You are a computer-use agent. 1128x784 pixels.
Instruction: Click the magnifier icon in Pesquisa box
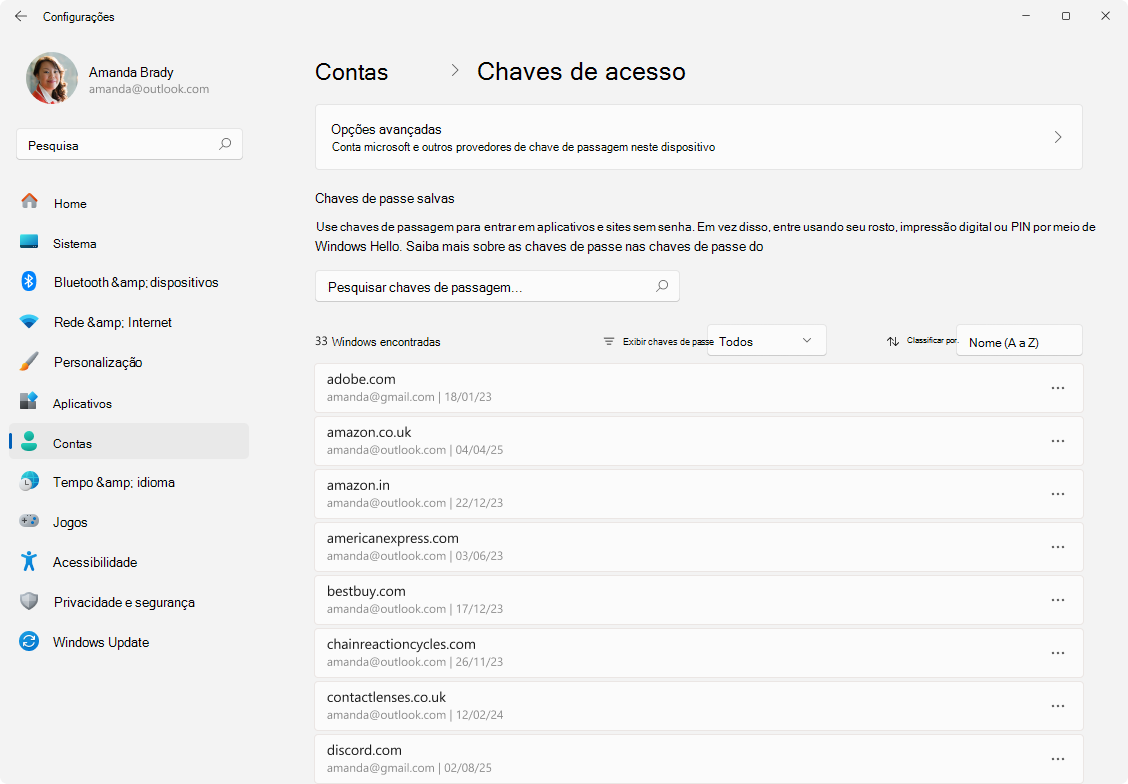(225, 144)
